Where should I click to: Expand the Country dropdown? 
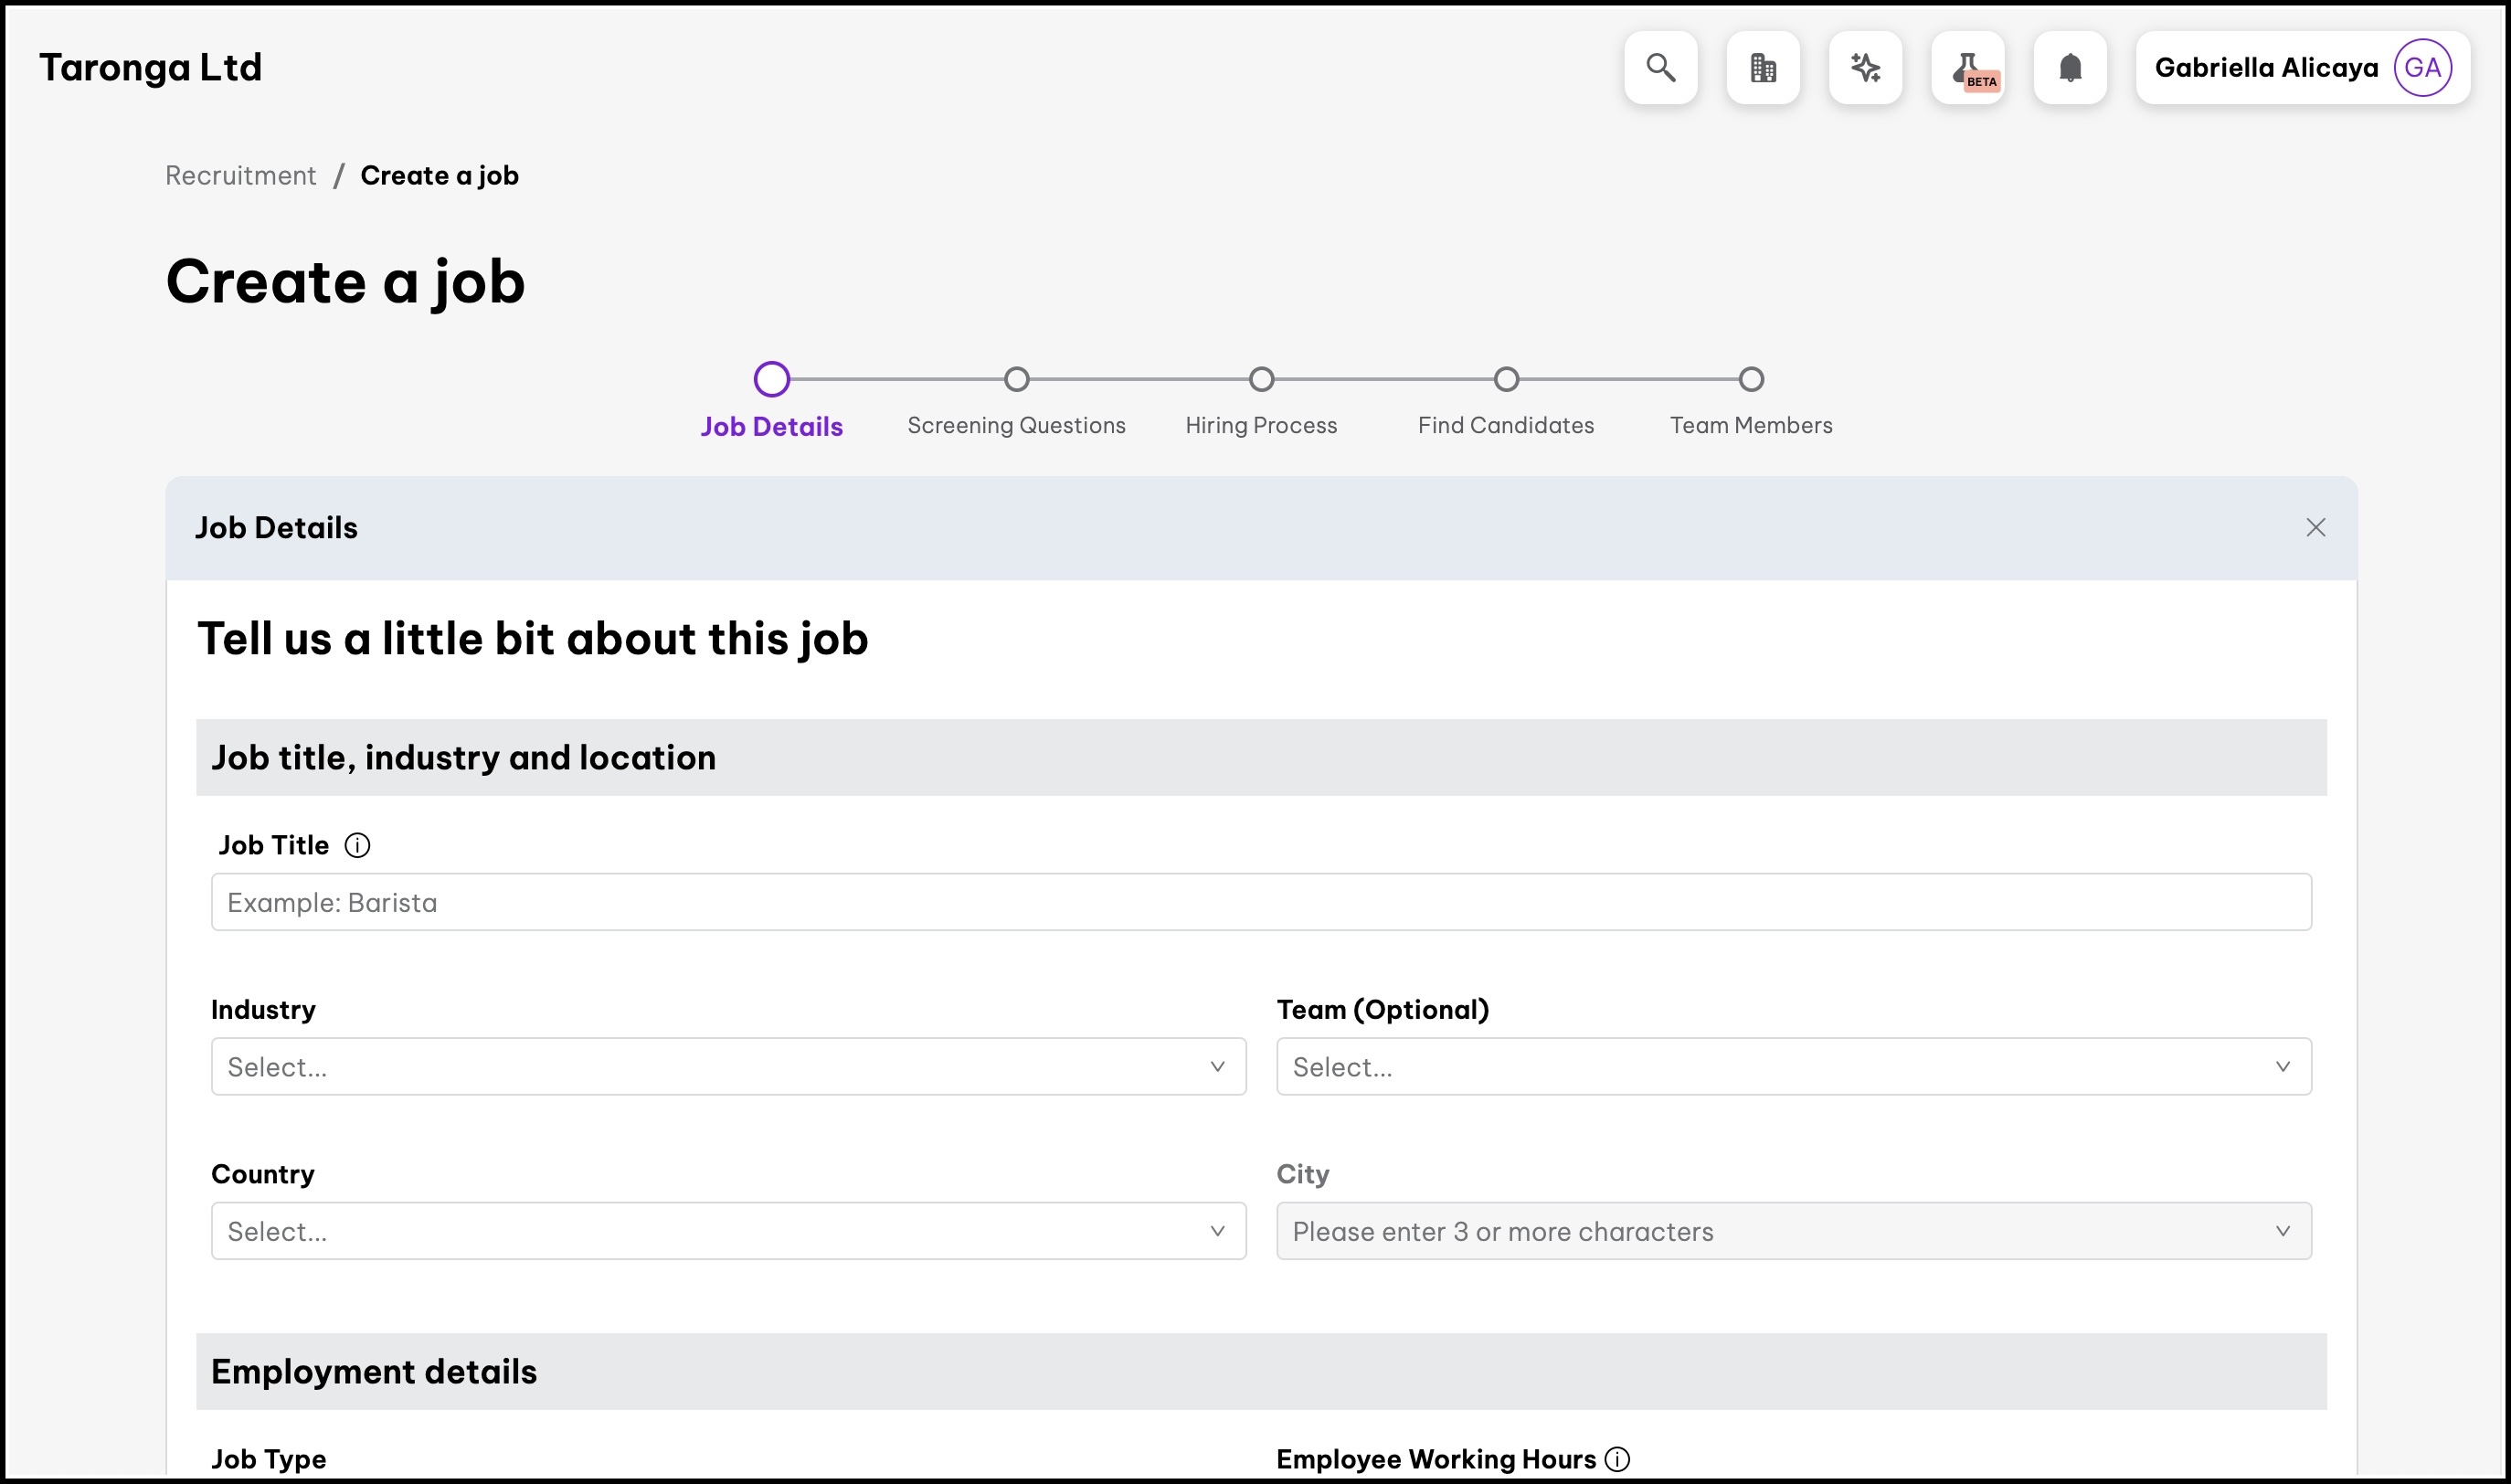coord(728,1231)
